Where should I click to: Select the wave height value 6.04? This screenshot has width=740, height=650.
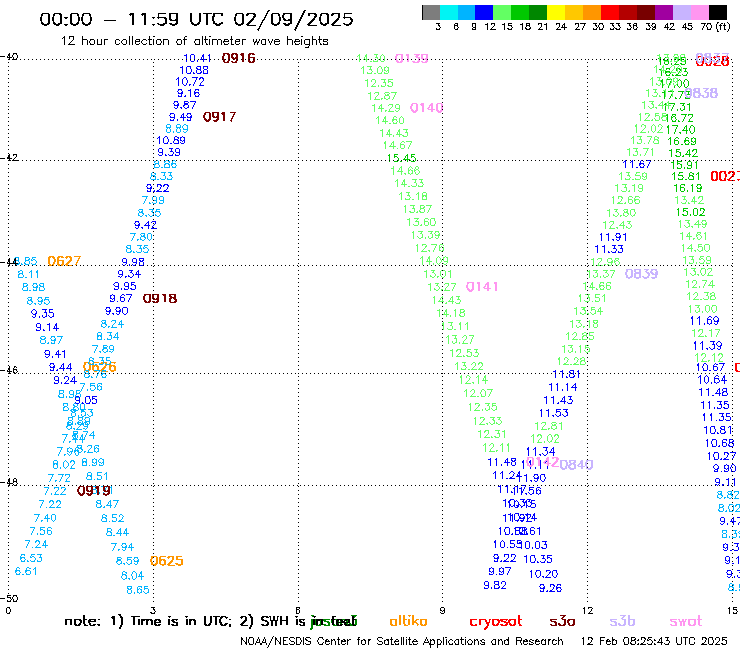132,575
